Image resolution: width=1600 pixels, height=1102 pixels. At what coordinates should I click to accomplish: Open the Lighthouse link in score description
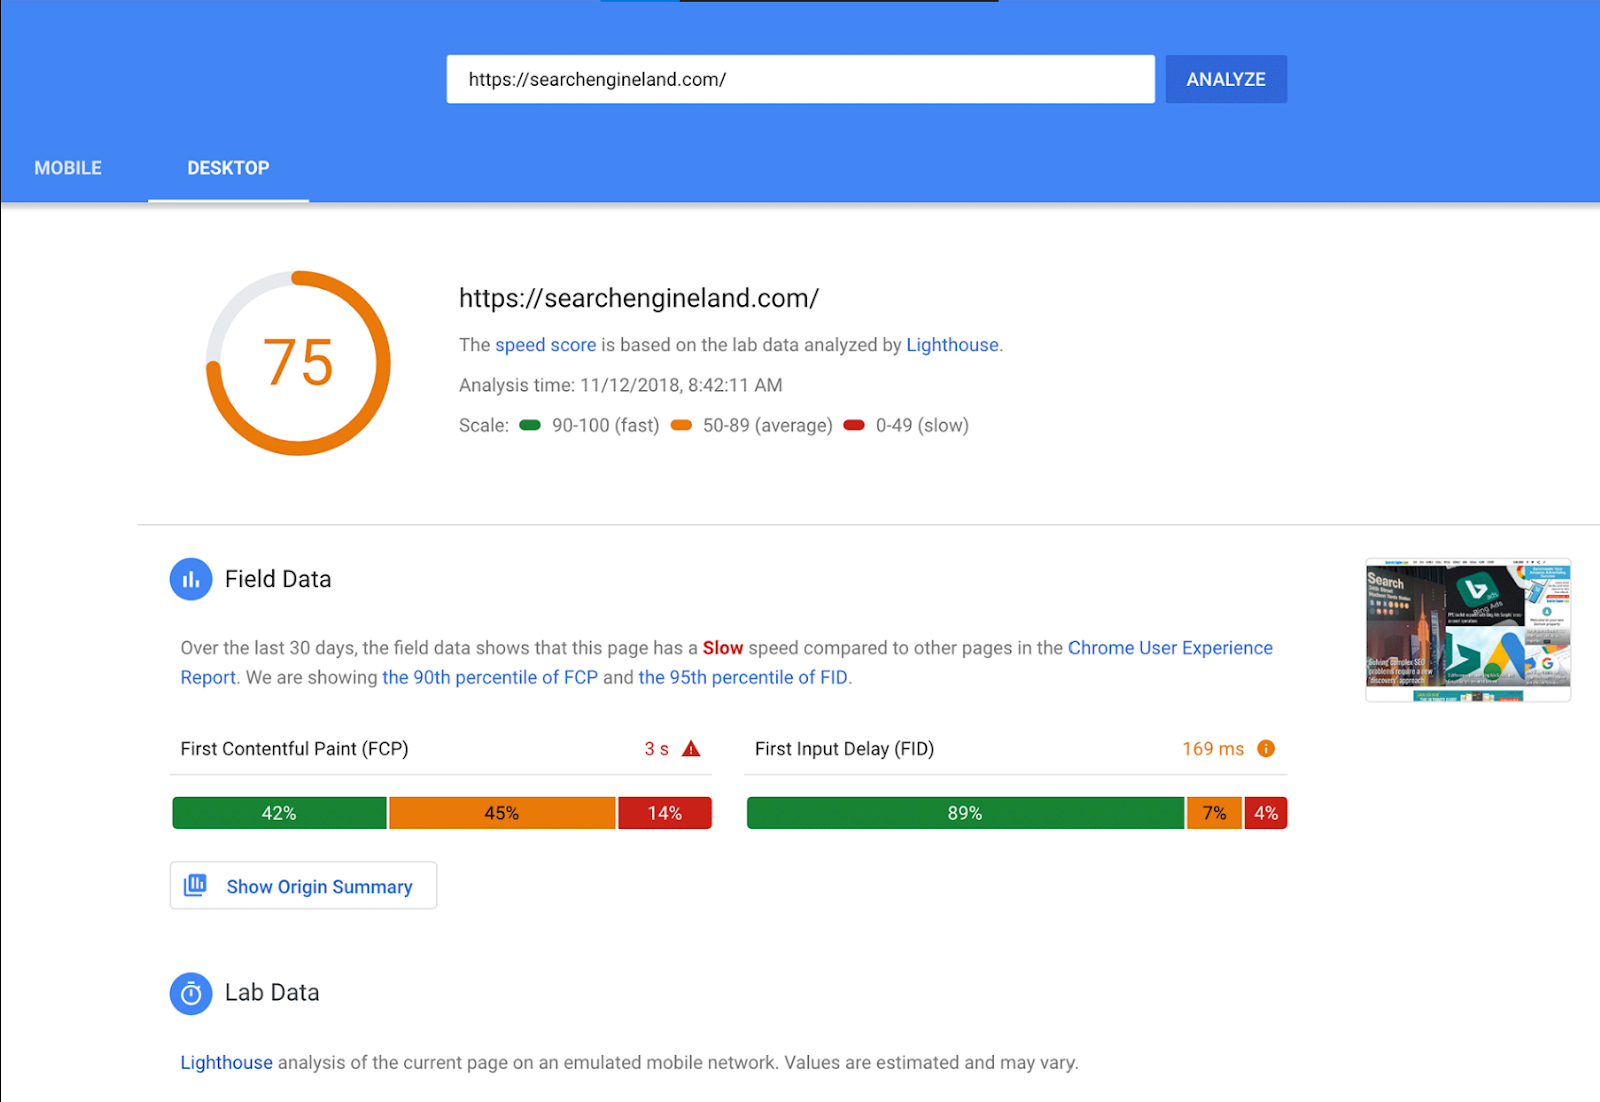952,345
